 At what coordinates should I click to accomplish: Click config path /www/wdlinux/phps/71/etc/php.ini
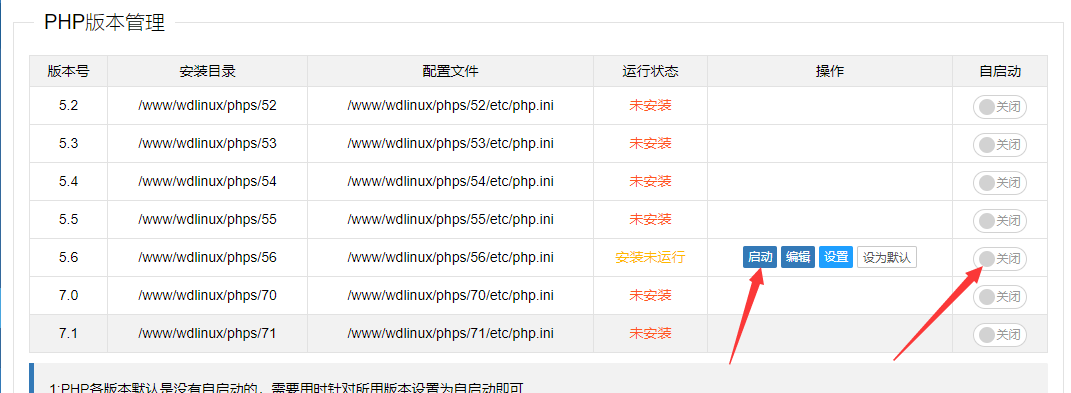tap(451, 334)
